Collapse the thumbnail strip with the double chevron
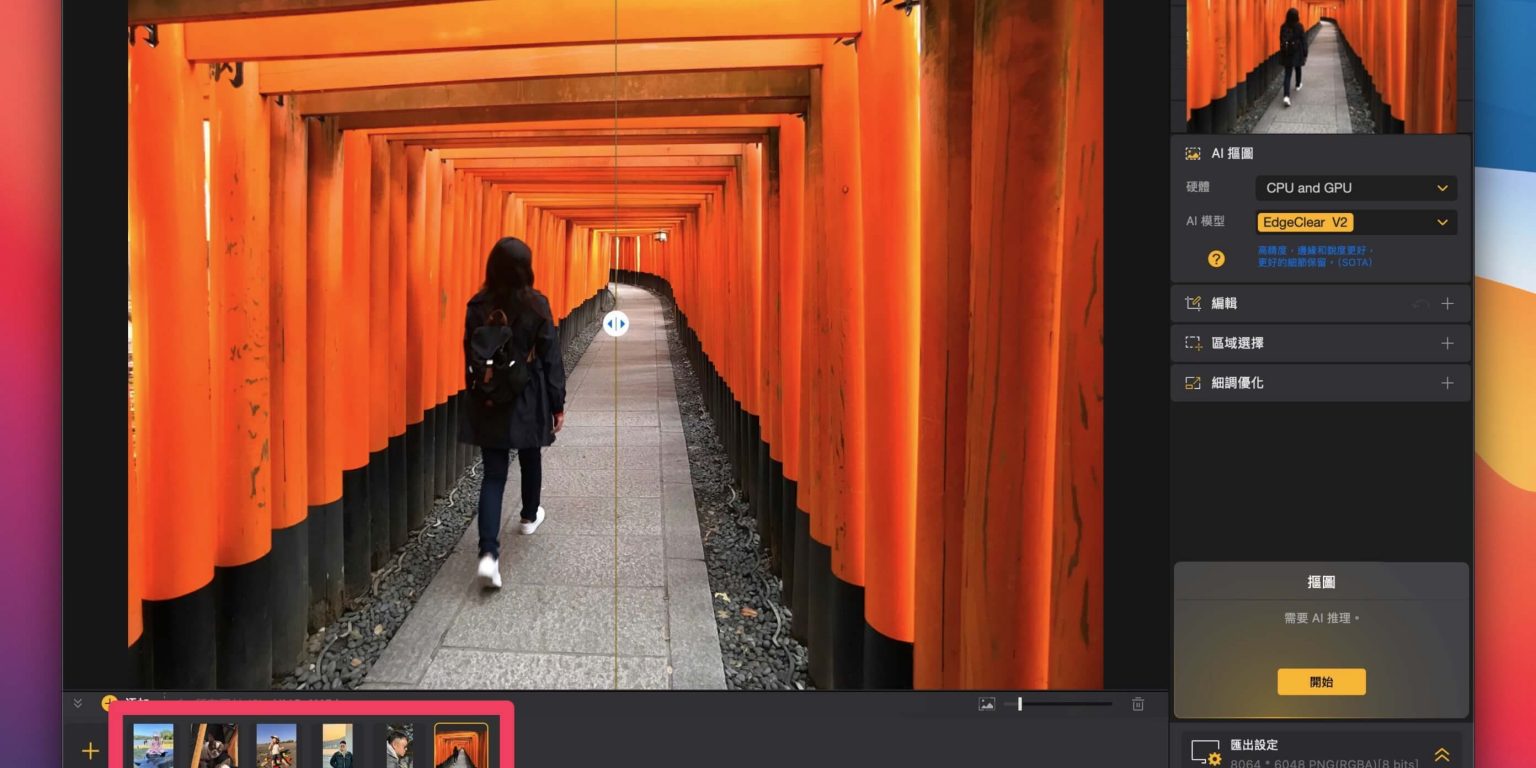The height and width of the screenshot is (768, 1536). (x=78, y=703)
